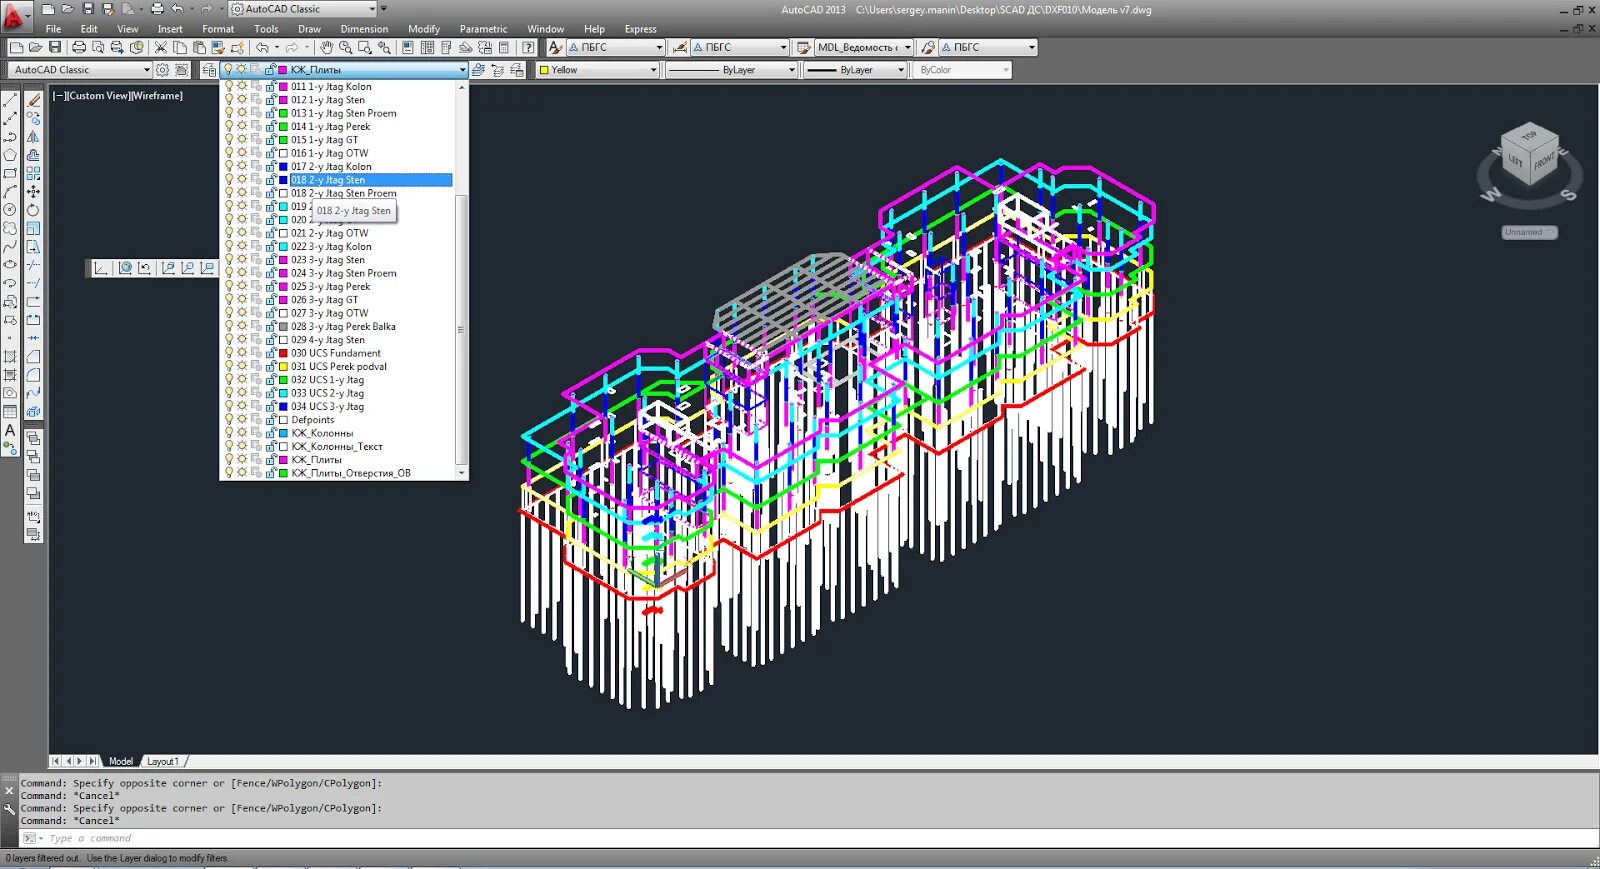Screen dimensions: 1600x869
Task: Select the Move tool
Action: [x=33, y=191]
